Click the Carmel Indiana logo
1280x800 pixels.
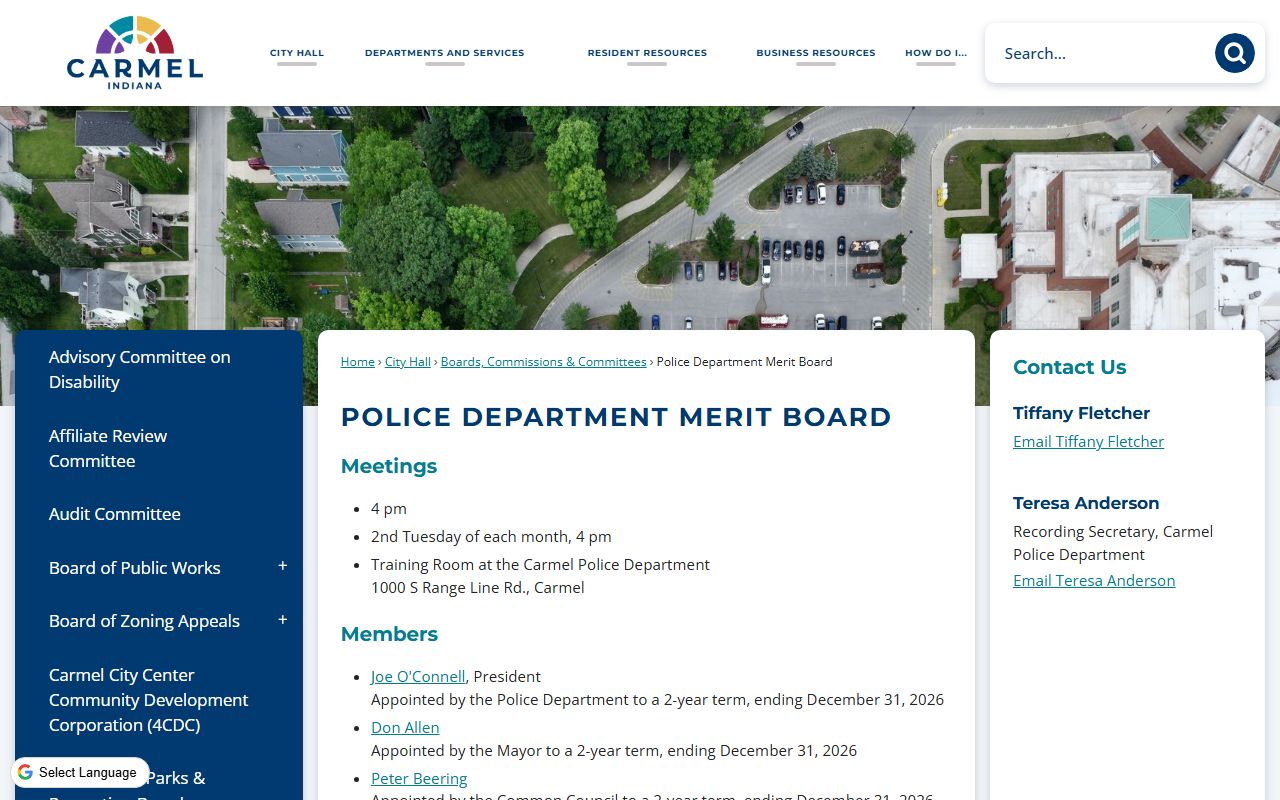tap(135, 52)
